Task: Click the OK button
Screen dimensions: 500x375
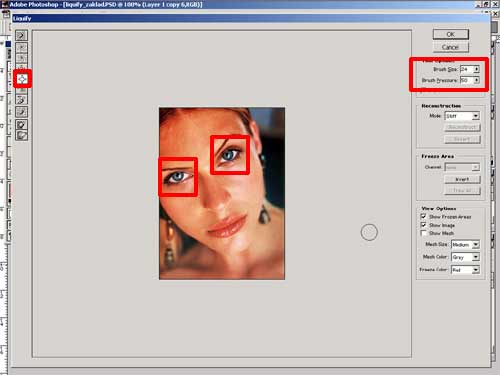Action: pyautogui.click(x=451, y=34)
